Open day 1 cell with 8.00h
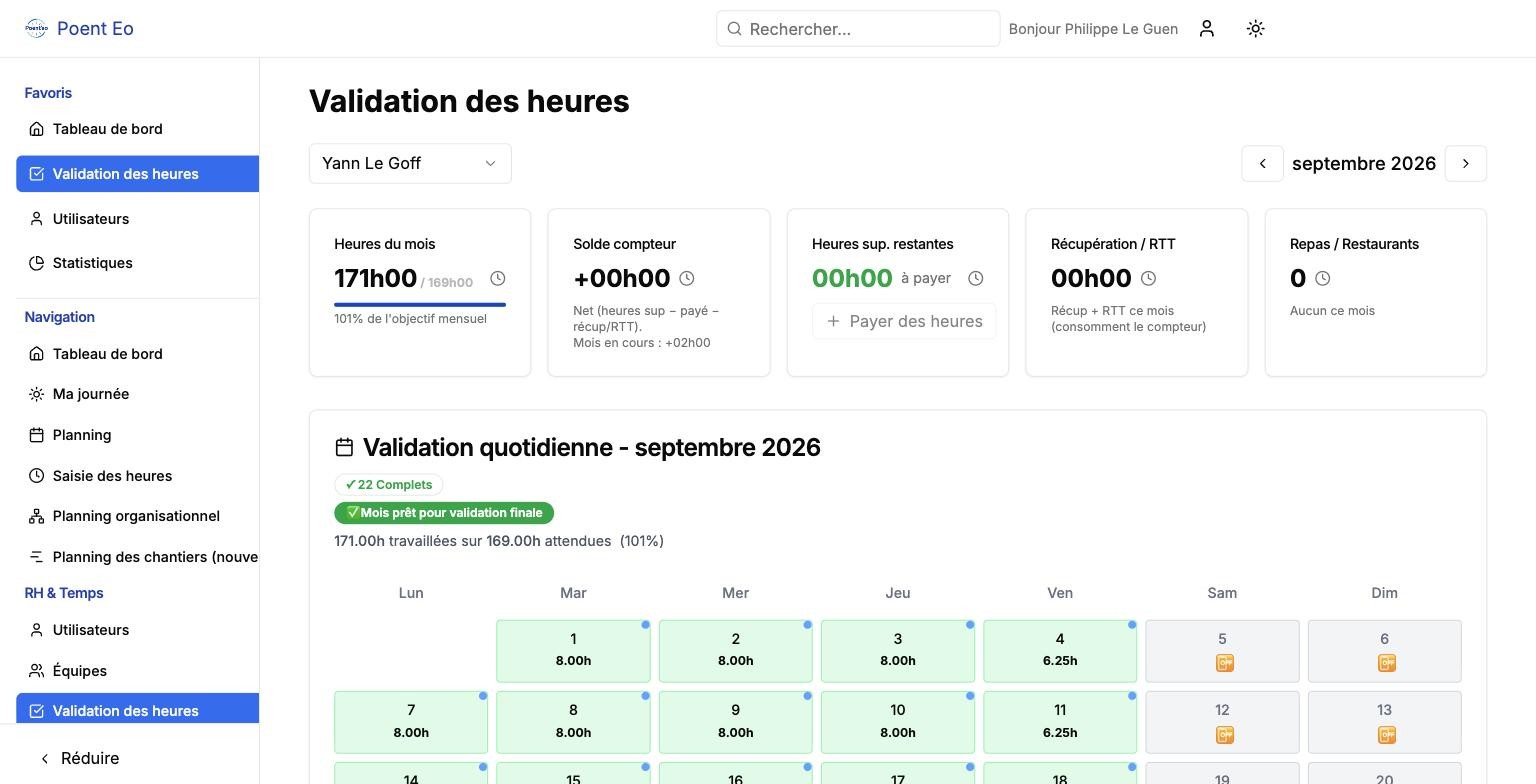1536x784 pixels. (x=573, y=651)
